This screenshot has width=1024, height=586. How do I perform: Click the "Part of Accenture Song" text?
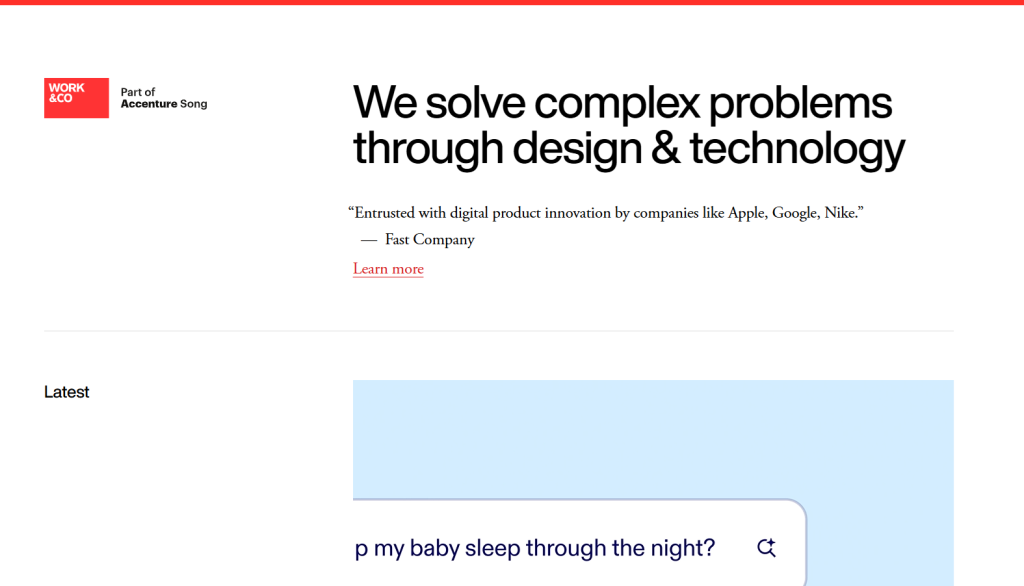(x=164, y=98)
